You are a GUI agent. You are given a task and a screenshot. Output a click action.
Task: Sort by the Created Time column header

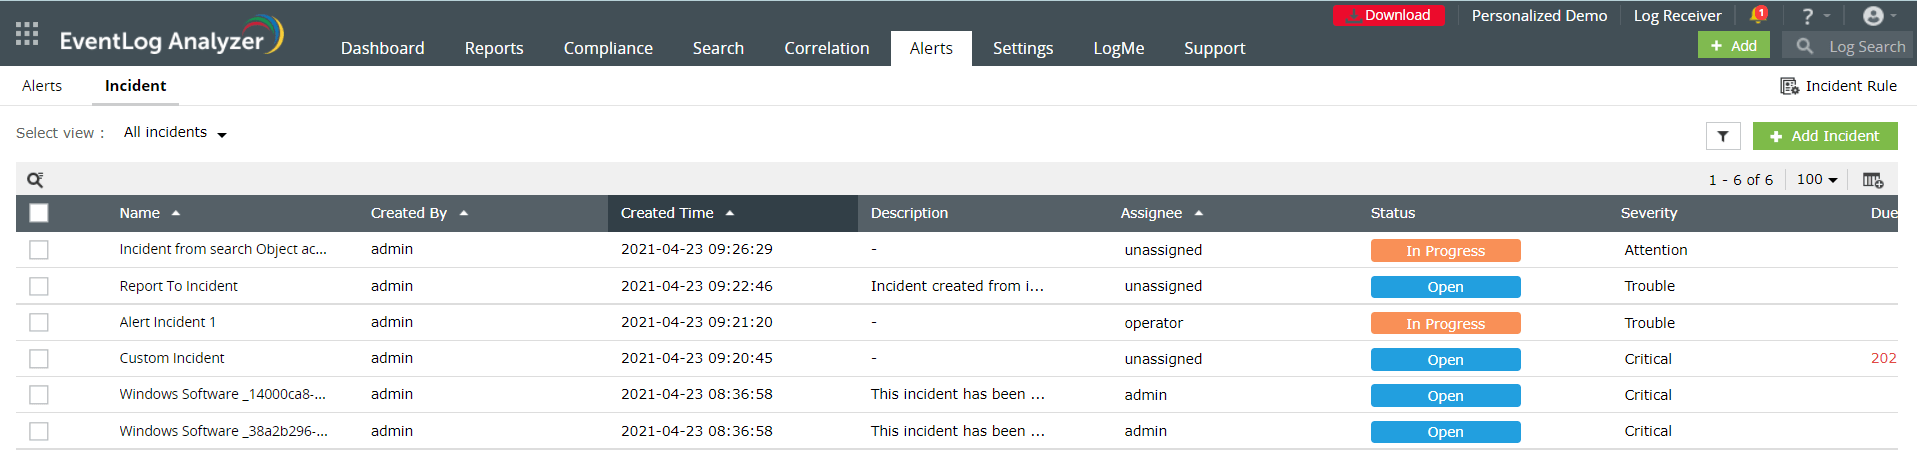point(667,213)
